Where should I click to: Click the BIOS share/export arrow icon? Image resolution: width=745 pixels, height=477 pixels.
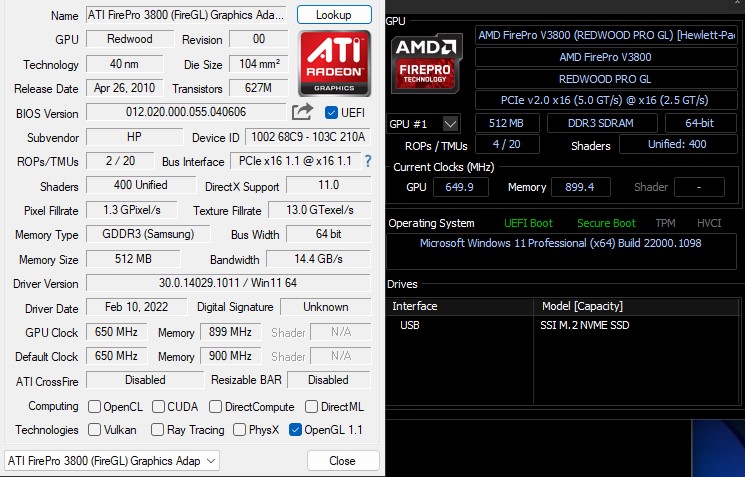click(302, 112)
